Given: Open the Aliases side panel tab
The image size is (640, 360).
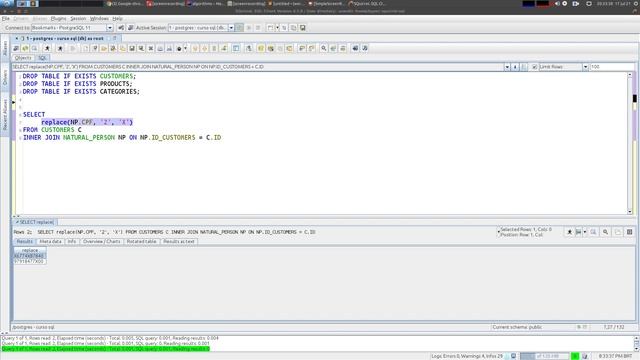Looking at the screenshot, I should point(5,48).
